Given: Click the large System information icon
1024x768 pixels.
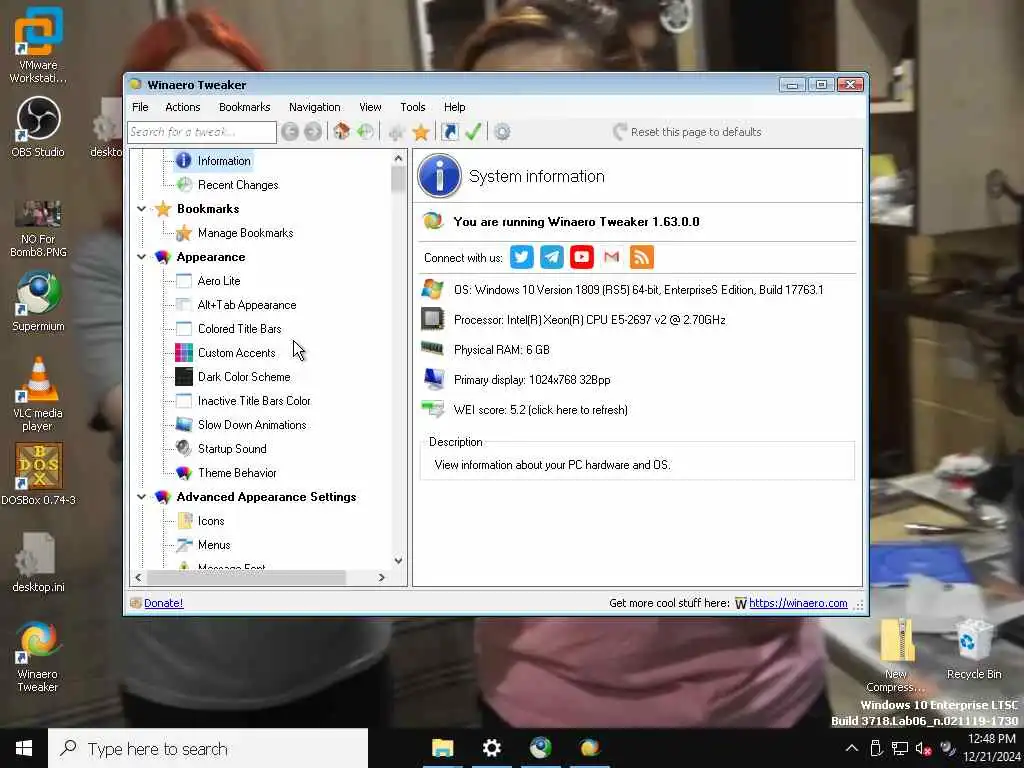Looking at the screenshot, I should coord(439,176).
